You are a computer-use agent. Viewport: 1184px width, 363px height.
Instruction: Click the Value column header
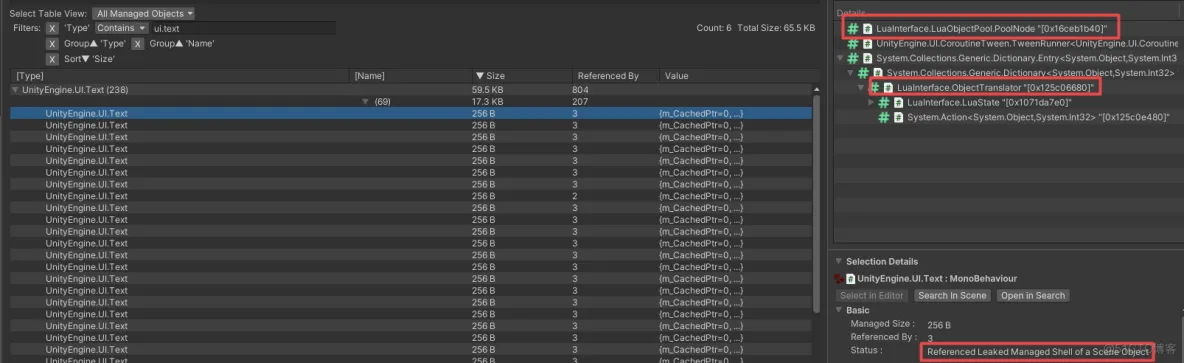coord(740,76)
